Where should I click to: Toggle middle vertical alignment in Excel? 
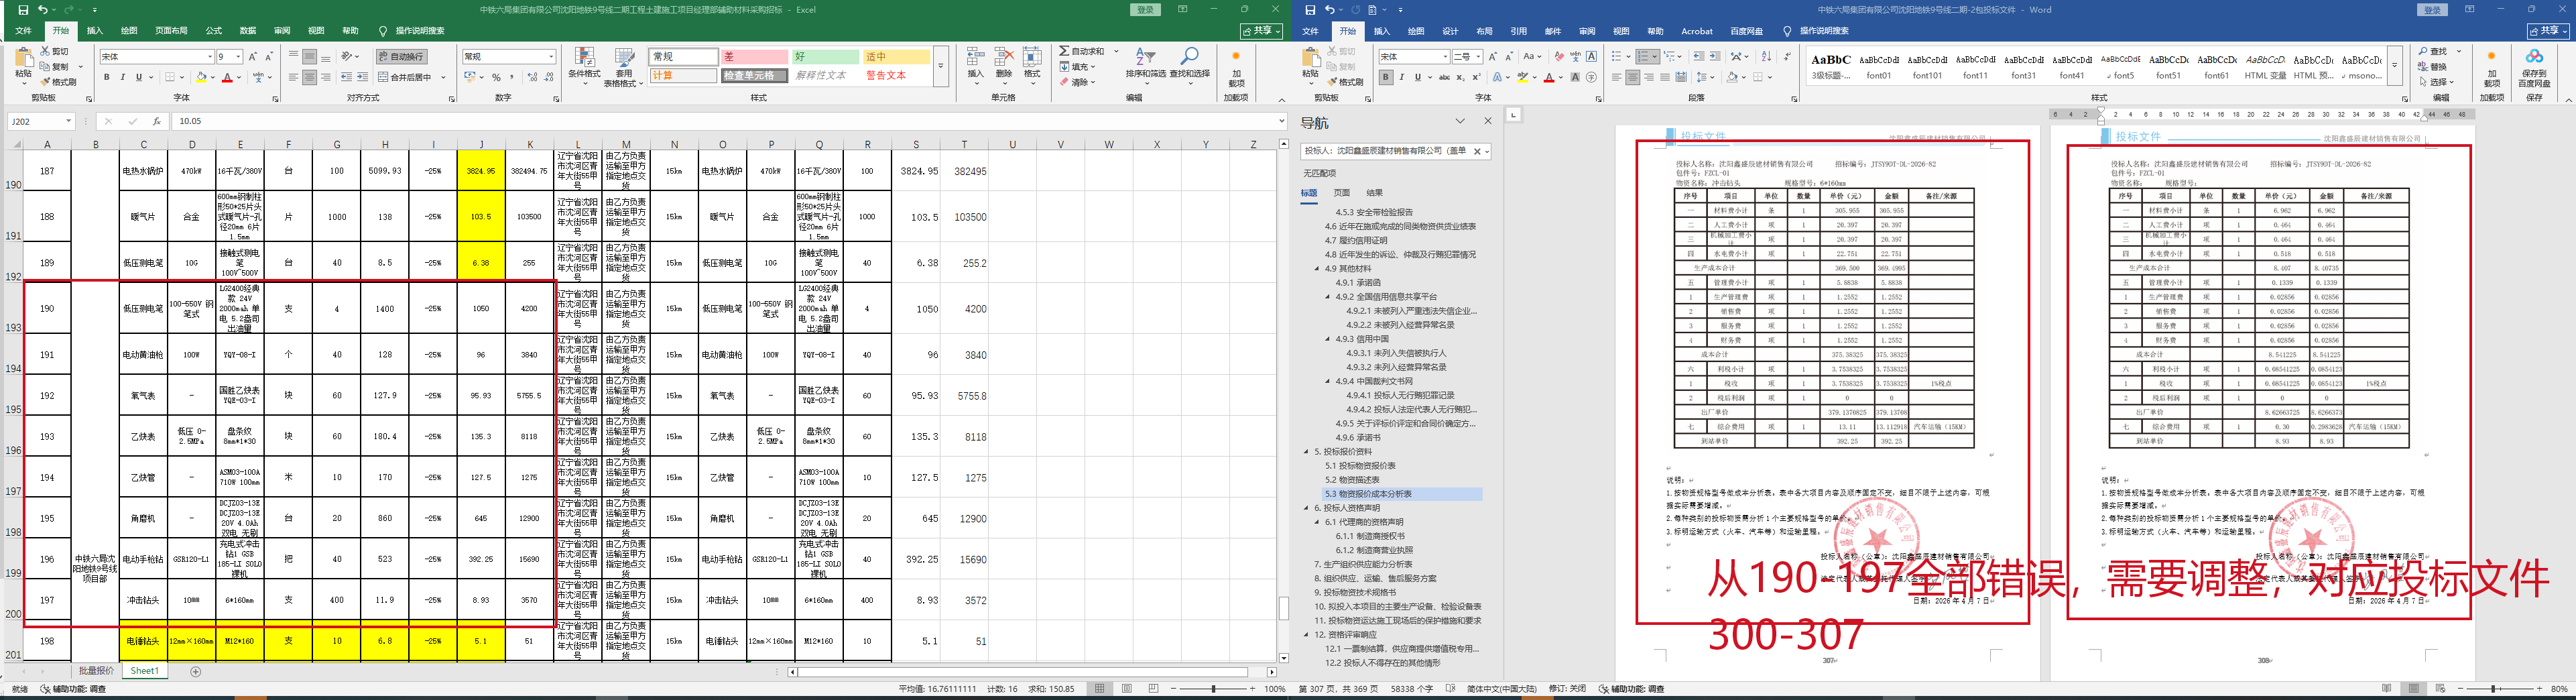309,57
